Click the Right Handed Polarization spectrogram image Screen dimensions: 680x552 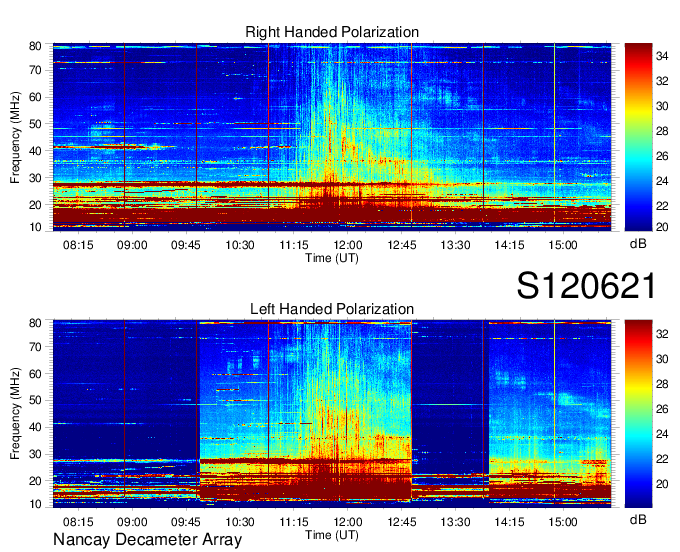(332, 137)
